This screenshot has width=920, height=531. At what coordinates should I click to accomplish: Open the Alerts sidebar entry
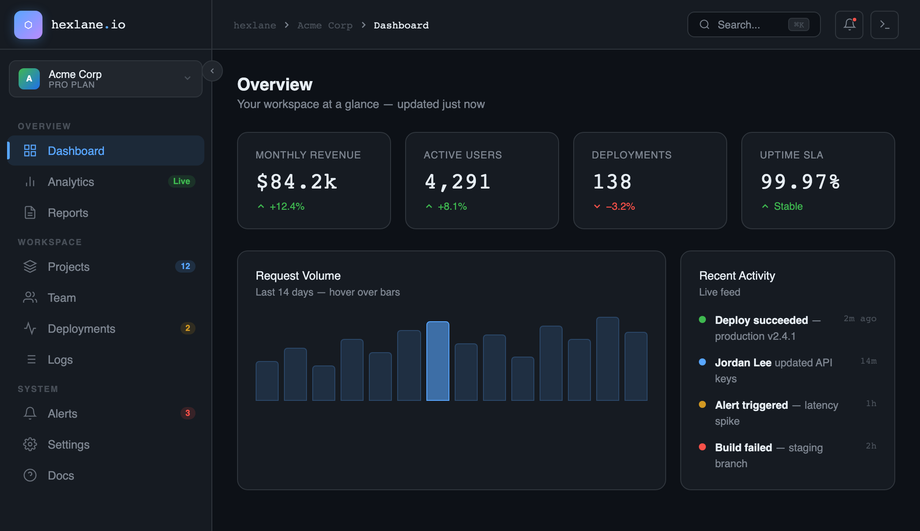(x=106, y=413)
